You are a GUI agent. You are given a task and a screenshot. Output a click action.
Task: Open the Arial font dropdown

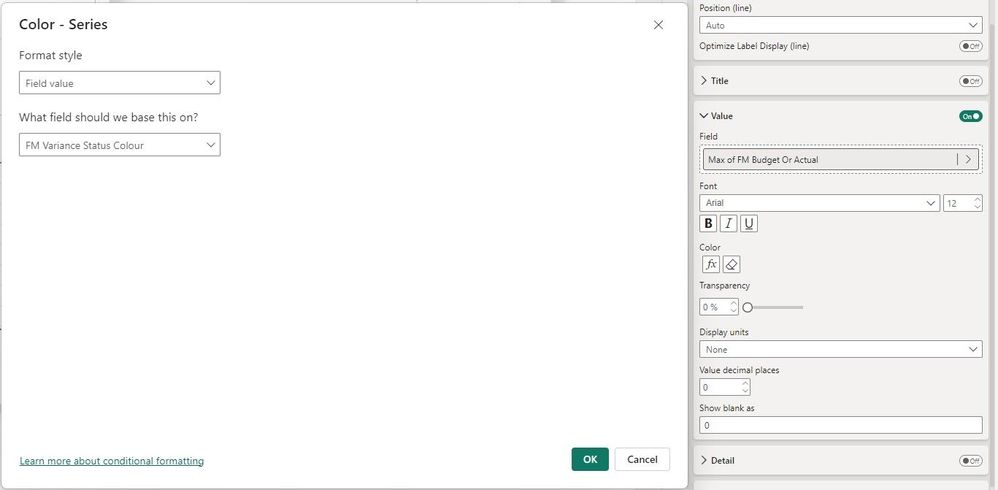[x=819, y=203]
